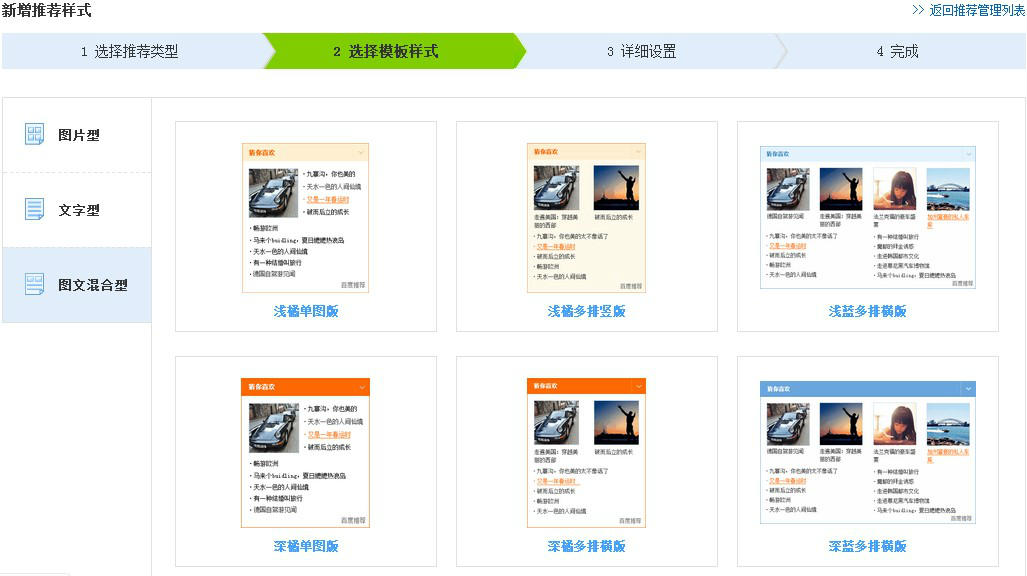Click the double-arrow icon beside 返回推荐管理列表
1027x576 pixels.
(x=918, y=10)
